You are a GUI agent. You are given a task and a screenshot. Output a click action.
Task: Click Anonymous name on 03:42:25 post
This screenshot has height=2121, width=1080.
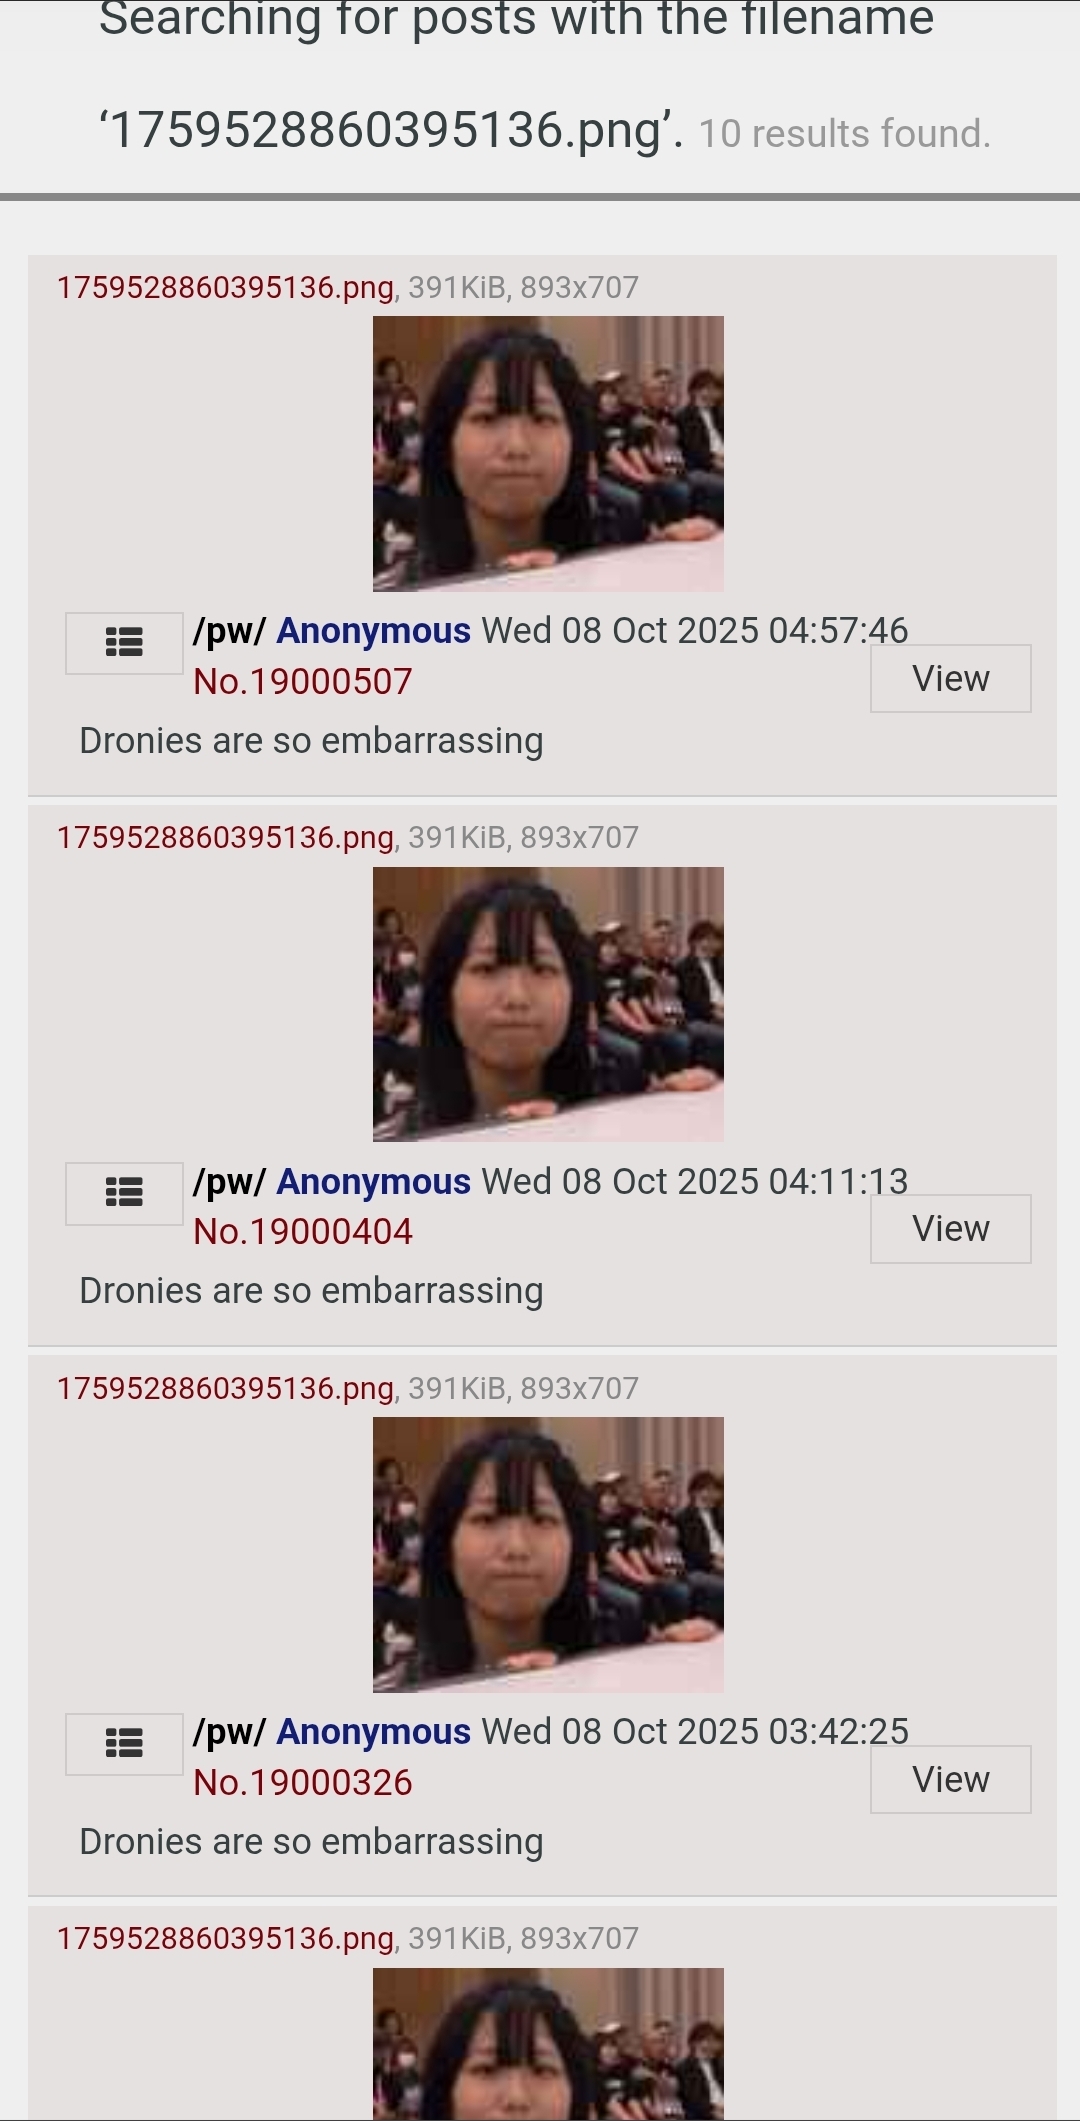tap(373, 1732)
